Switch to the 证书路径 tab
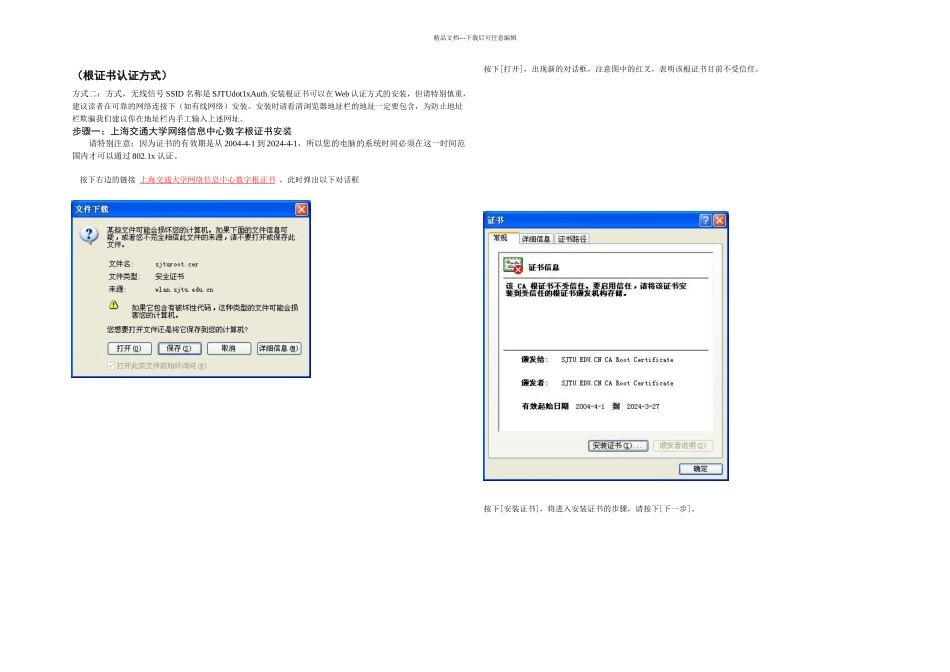The height and width of the screenshot is (672, 950). click(572, 239)
